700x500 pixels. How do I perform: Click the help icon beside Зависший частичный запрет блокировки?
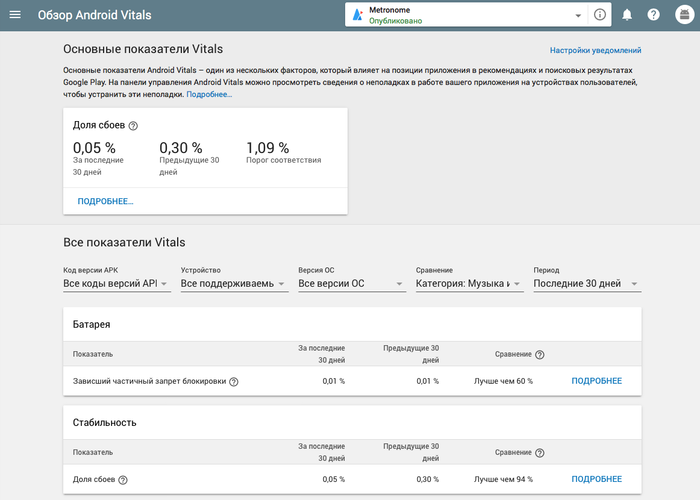tap(234, 381)
